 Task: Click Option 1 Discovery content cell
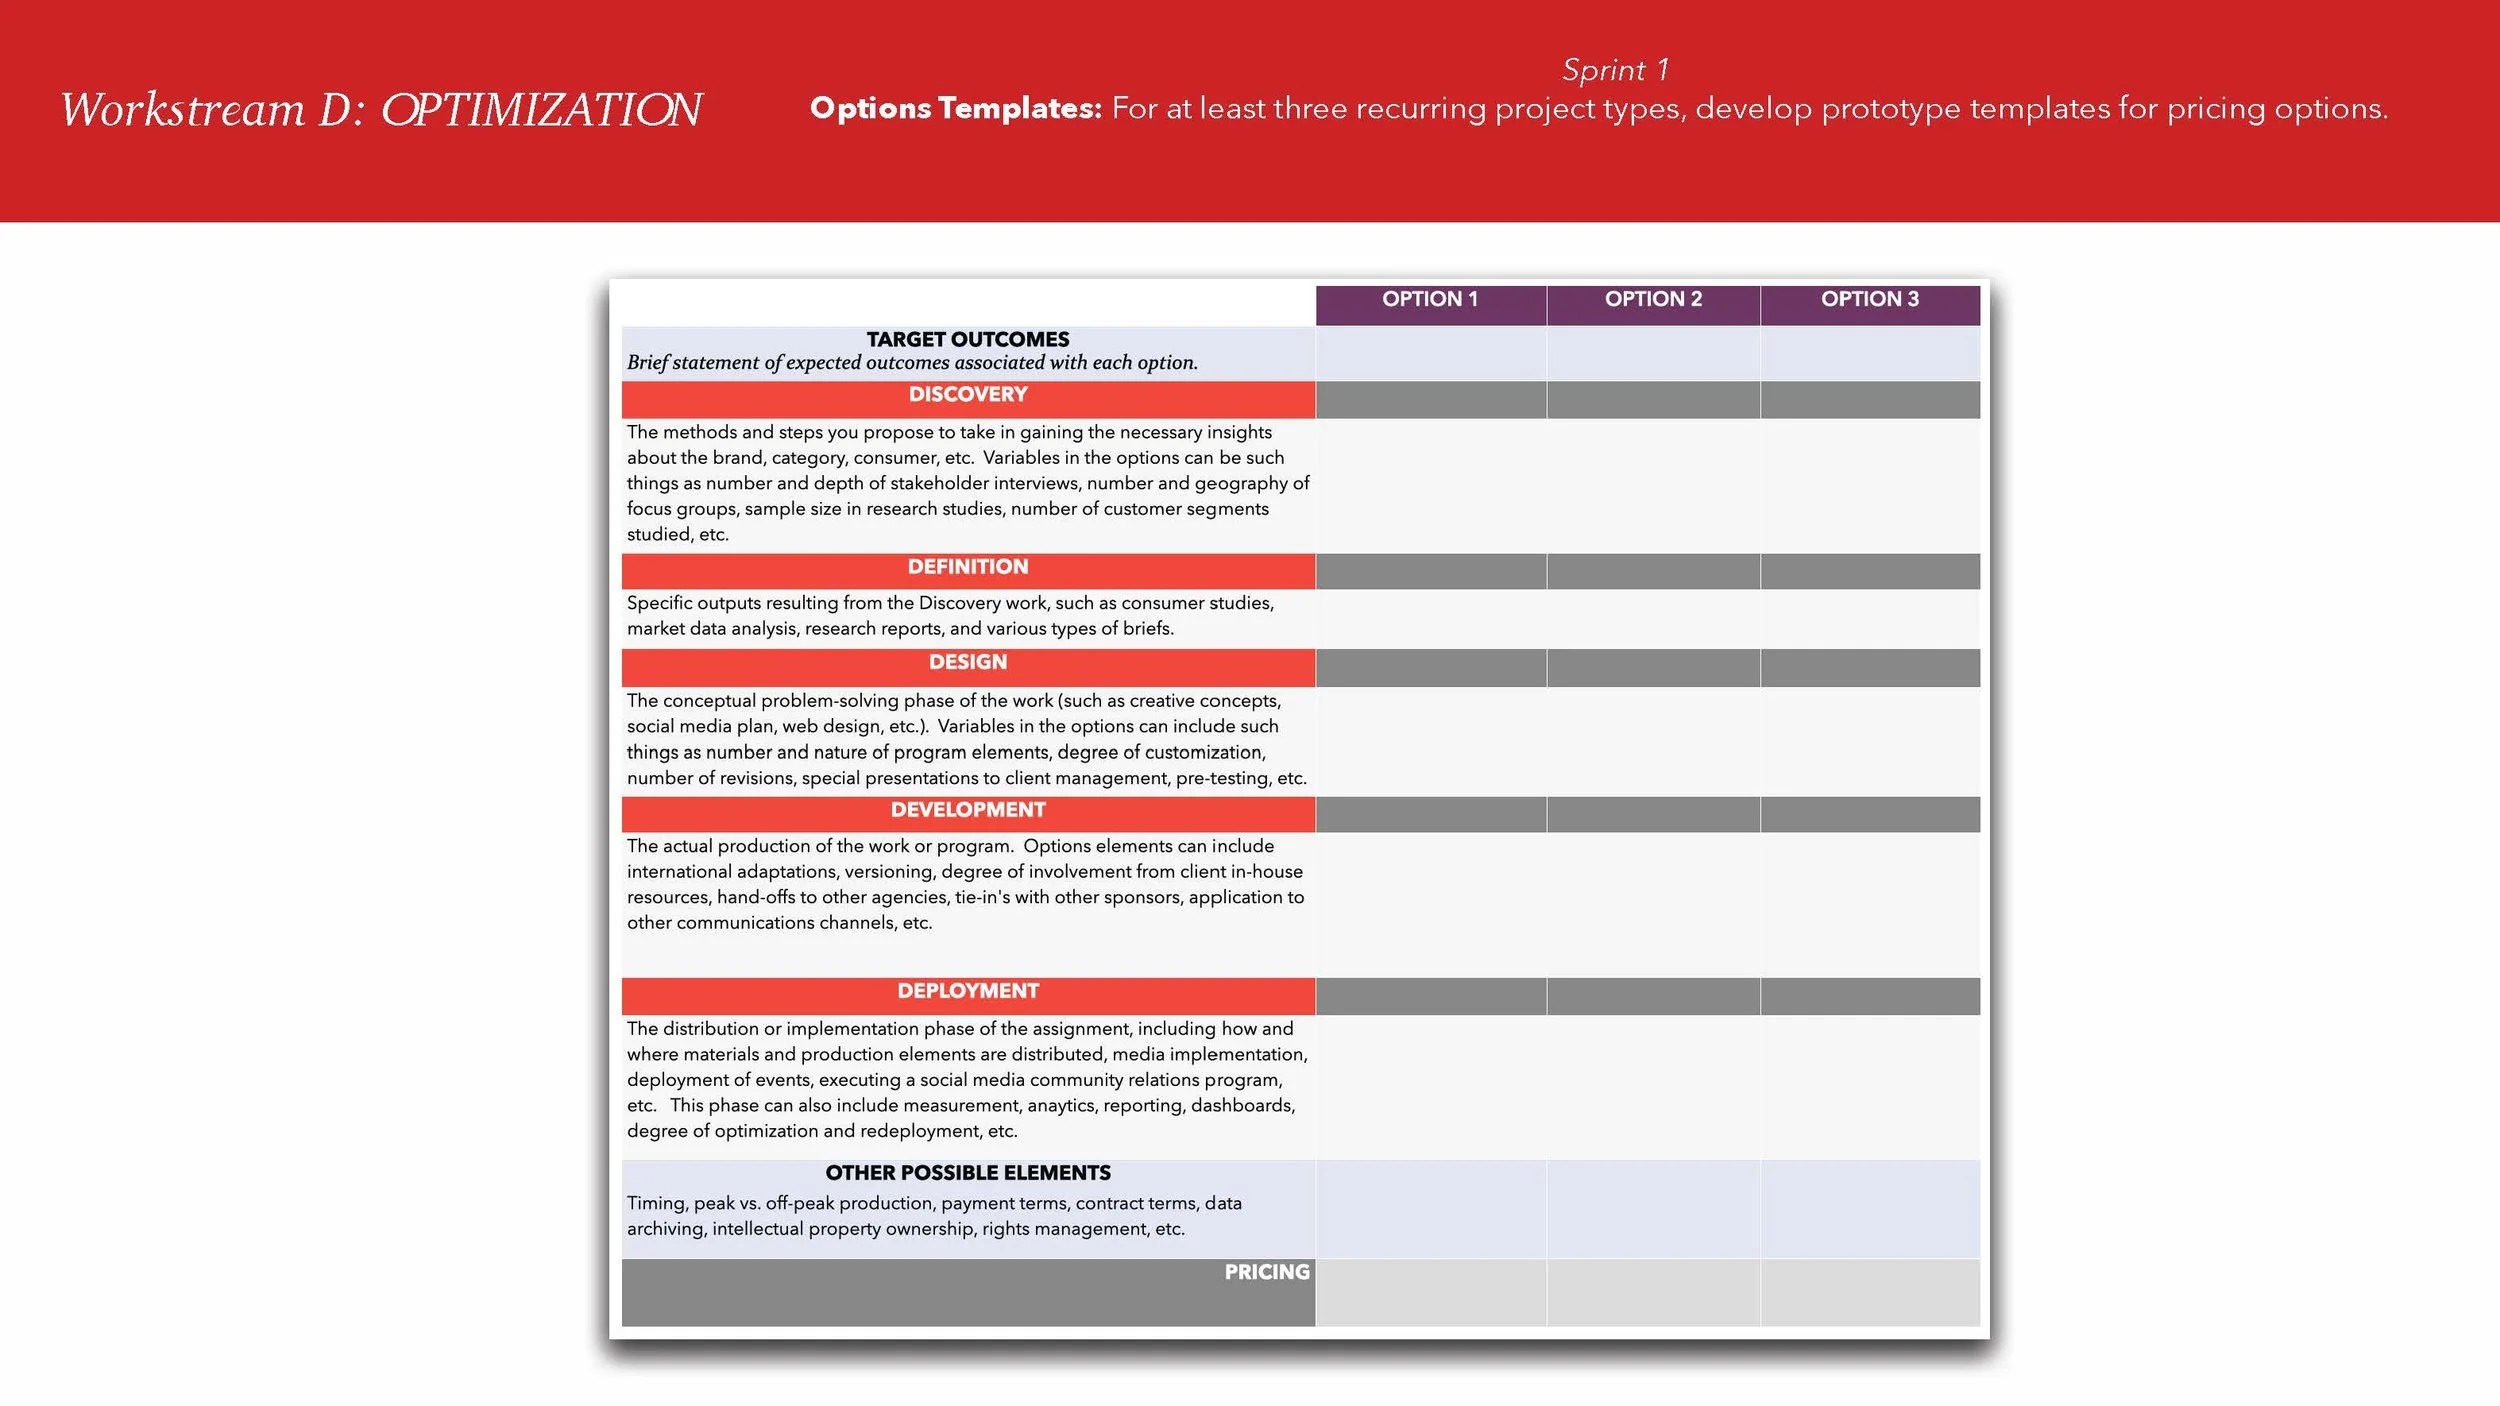coord(1430,485)
